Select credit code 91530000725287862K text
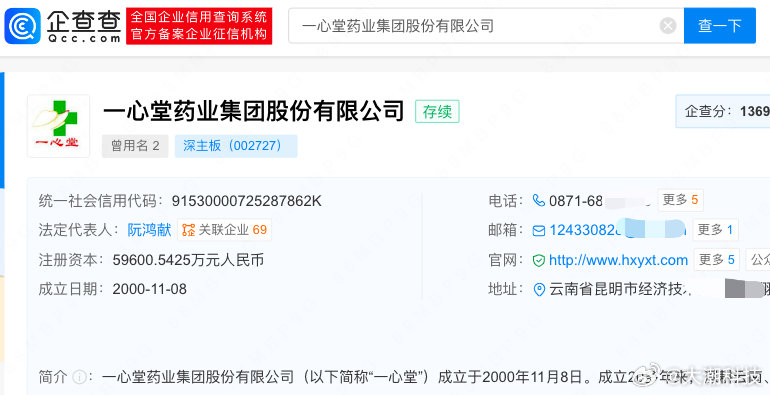Image resolution: width=770 pixels, height=395 pixels. coord(247,200)
